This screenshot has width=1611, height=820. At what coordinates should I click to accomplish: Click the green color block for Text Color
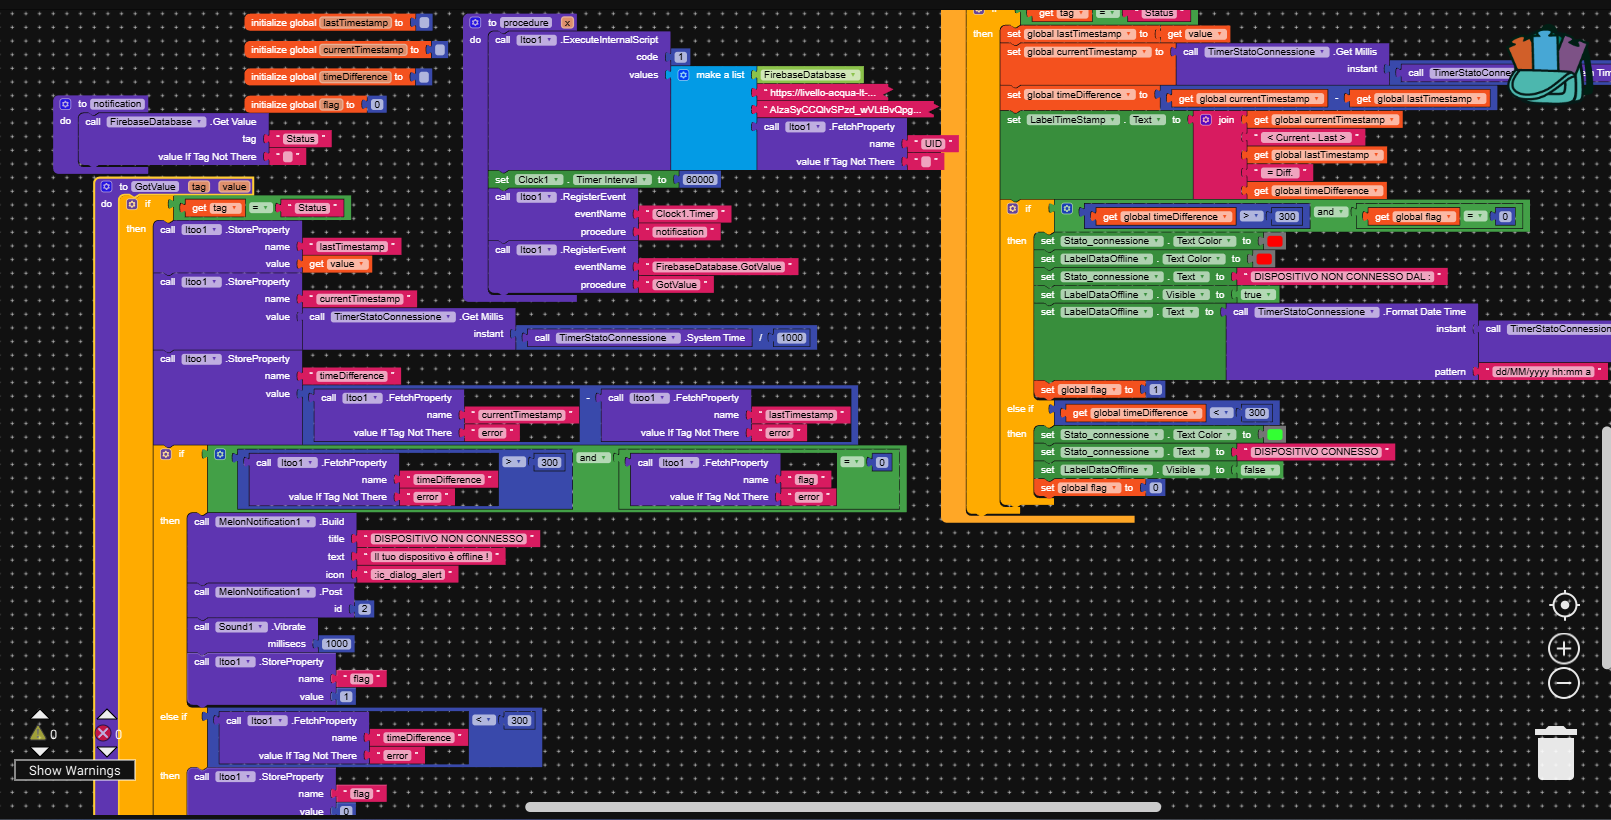[x=1275, y=435]
